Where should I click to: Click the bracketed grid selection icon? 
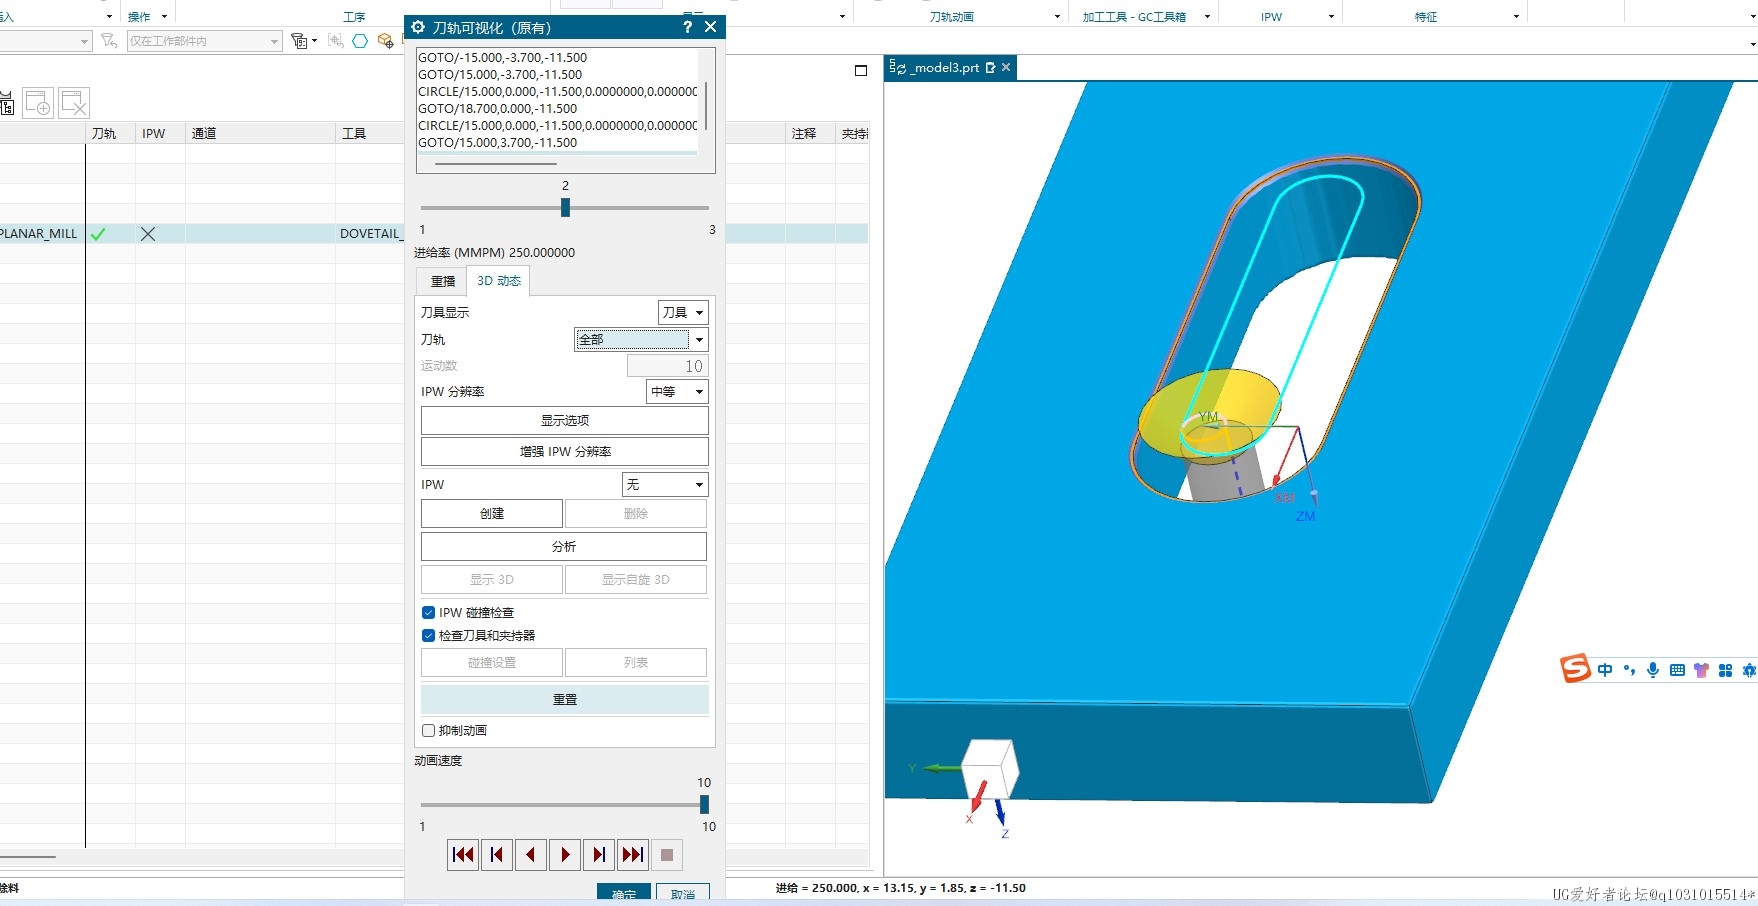(x=335, y=41)
